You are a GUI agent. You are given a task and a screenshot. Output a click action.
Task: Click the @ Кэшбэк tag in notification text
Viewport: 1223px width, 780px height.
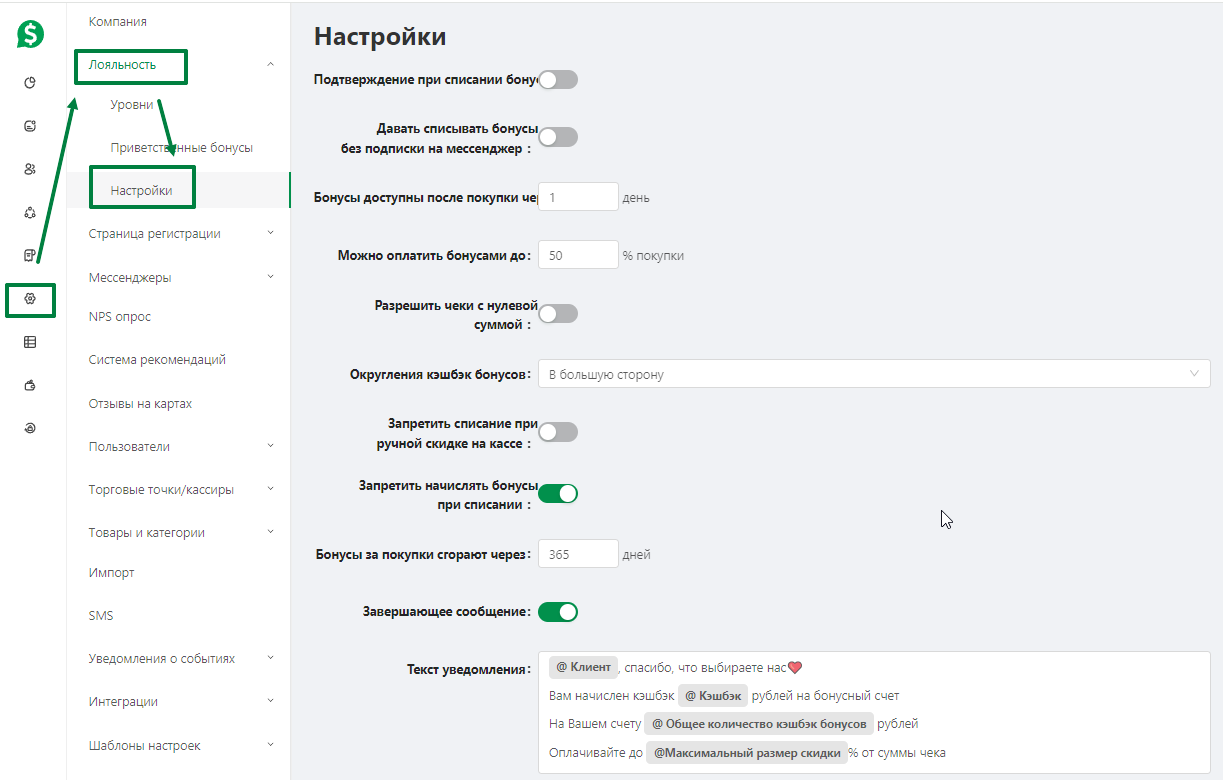point(713,695)
